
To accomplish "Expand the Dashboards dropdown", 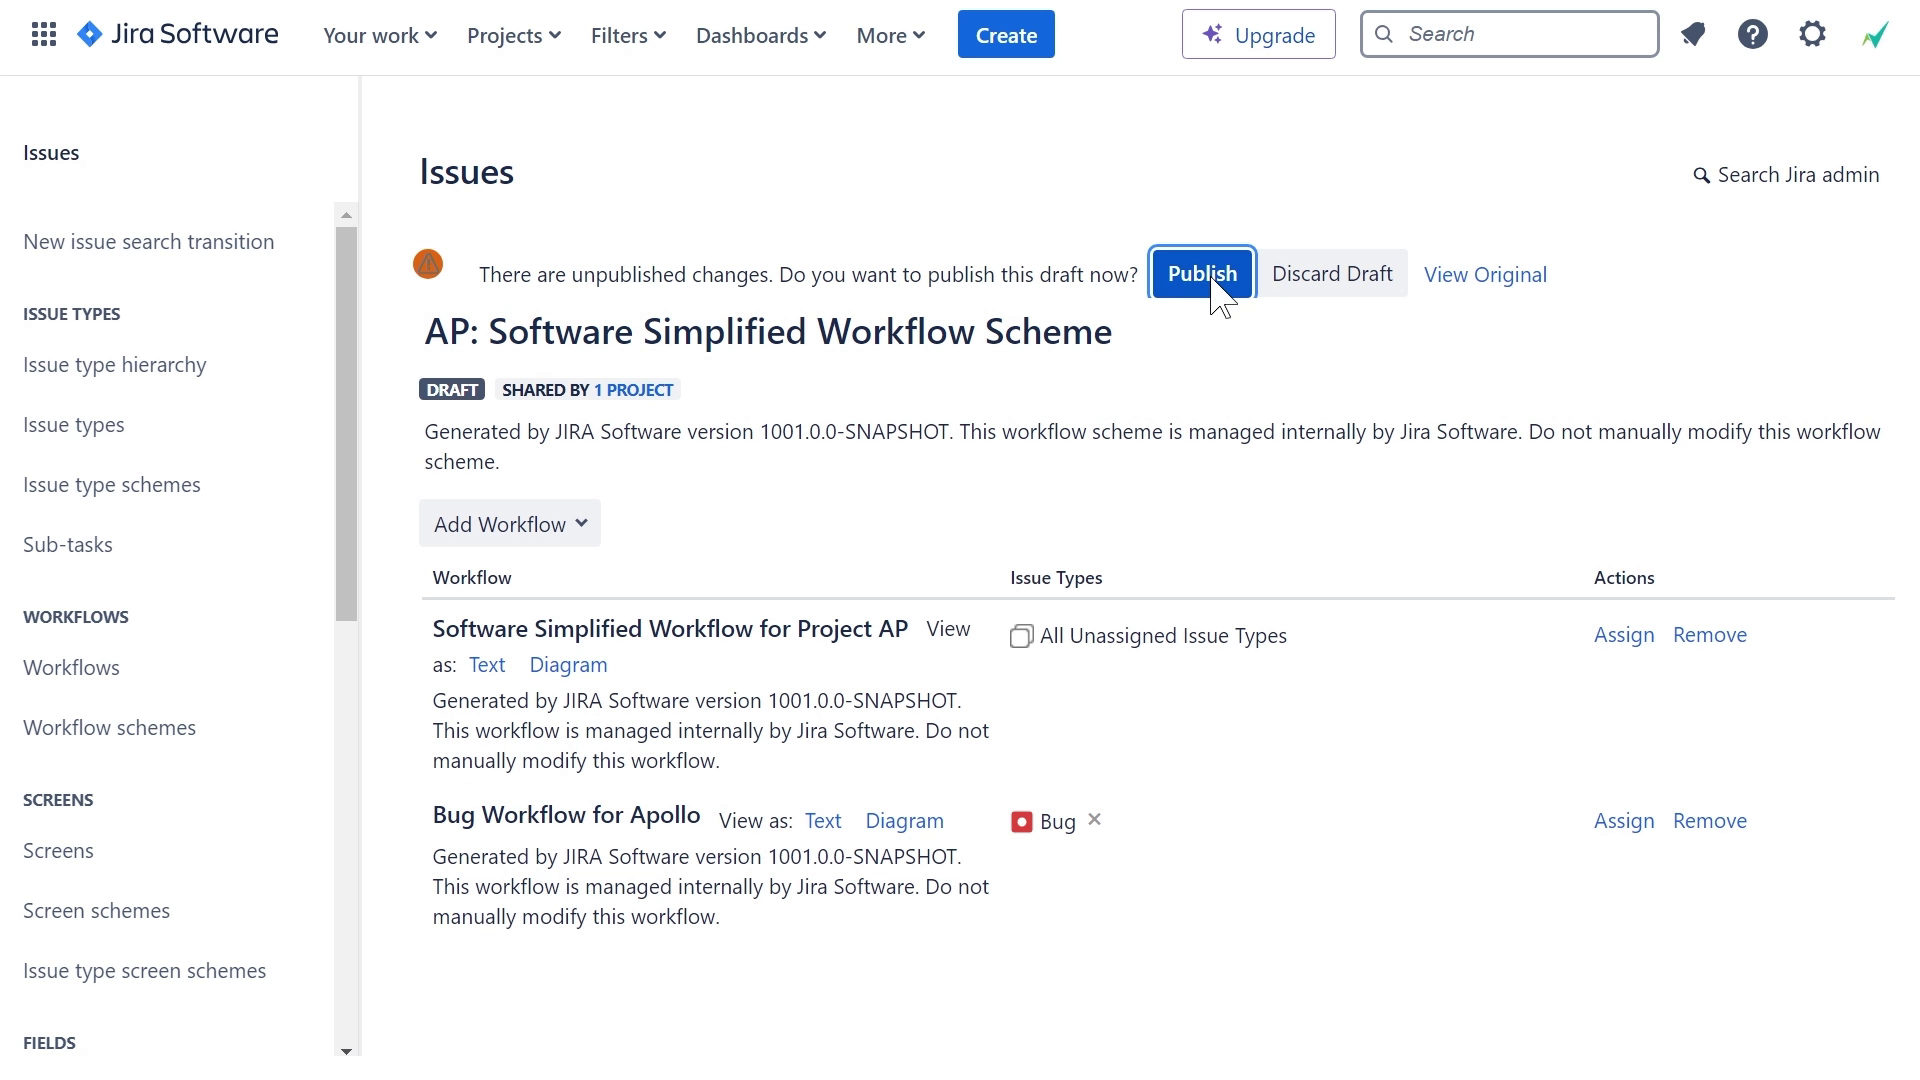I will [759, 35].
